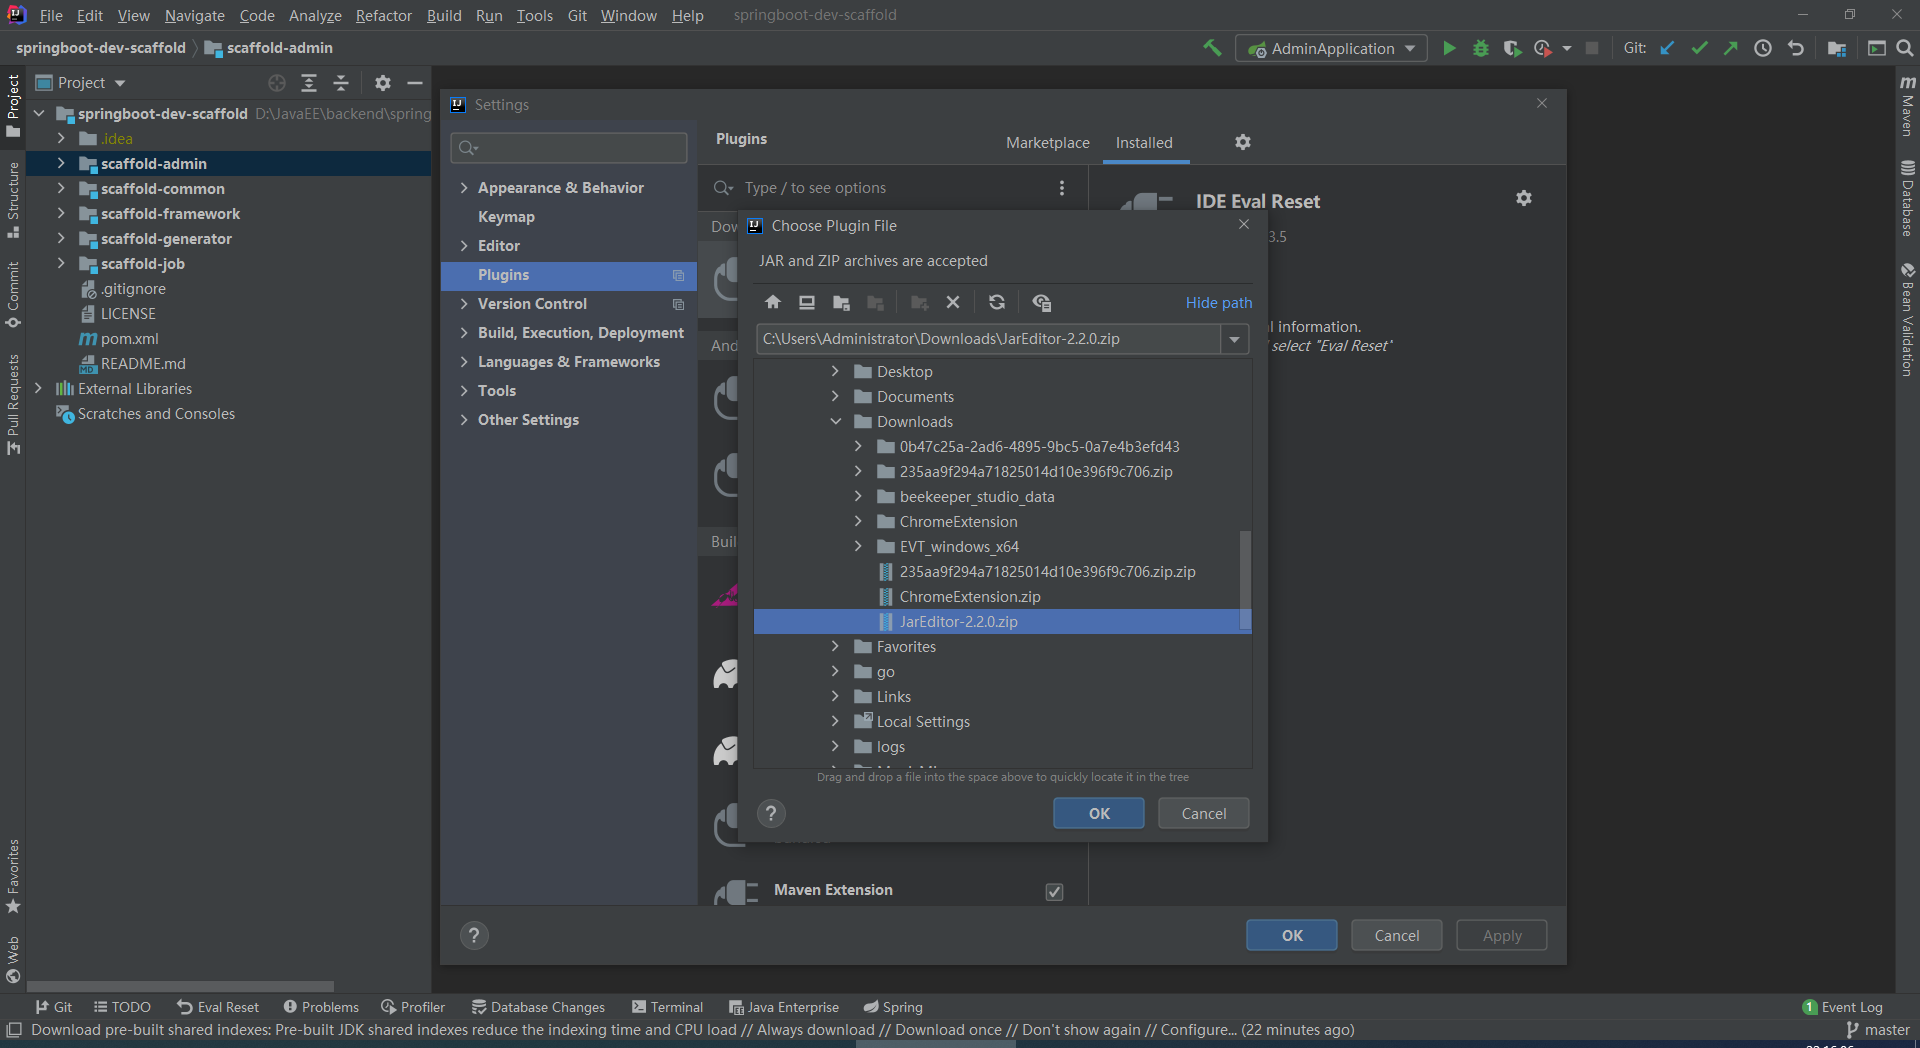Screen dimensions: 1920x1048
Task: Confirm plugin file with dialog OK button
Action: tap(1098, 813)
